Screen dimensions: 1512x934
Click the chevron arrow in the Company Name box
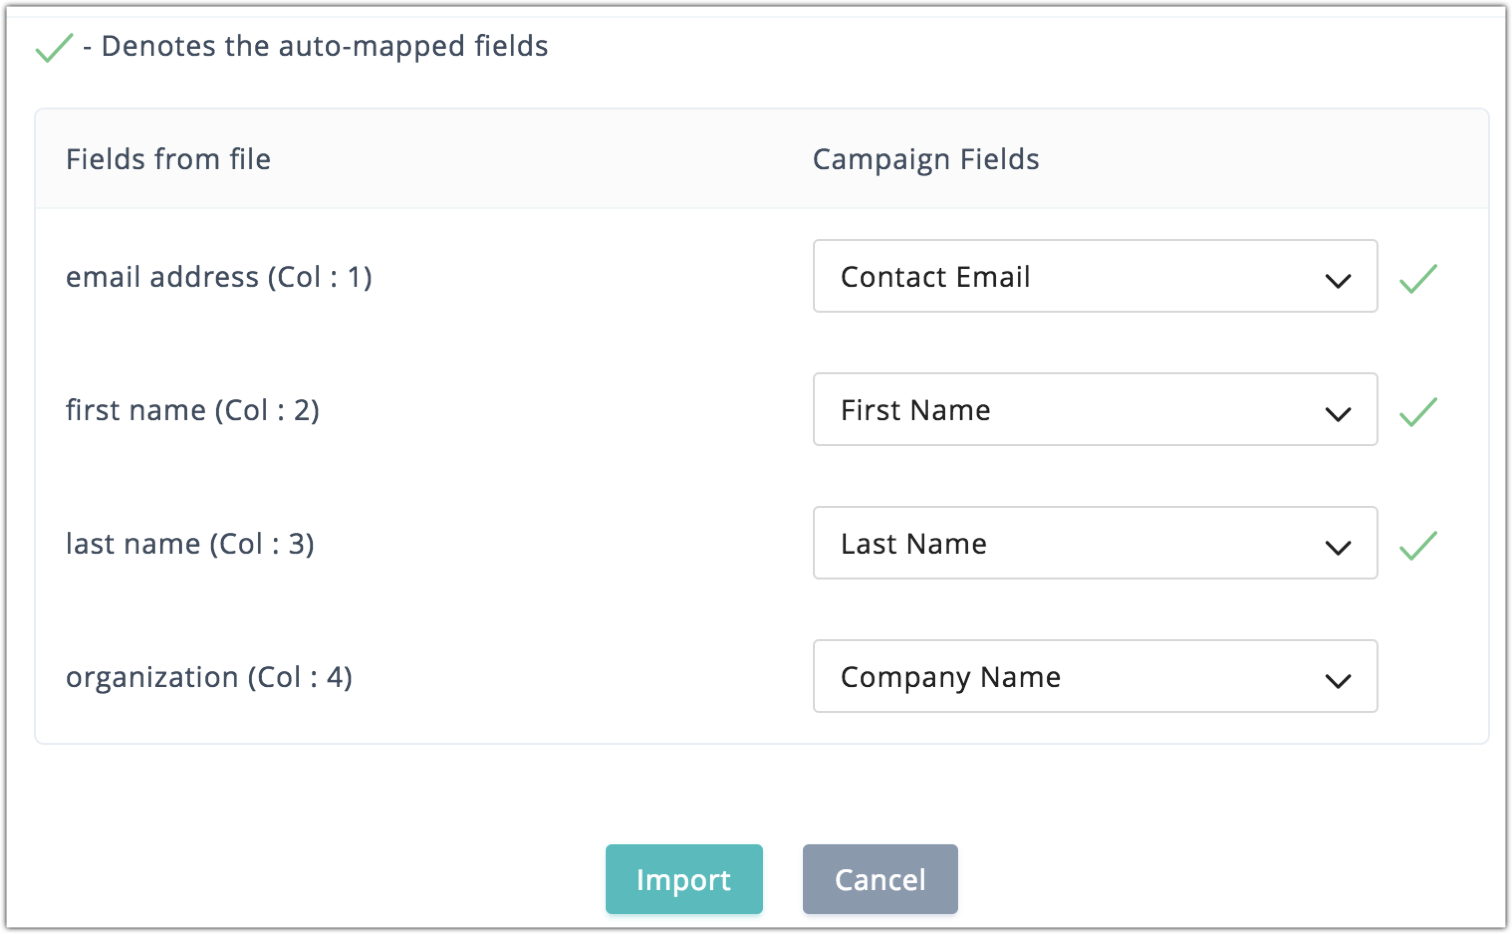[x=1337, y=680]
